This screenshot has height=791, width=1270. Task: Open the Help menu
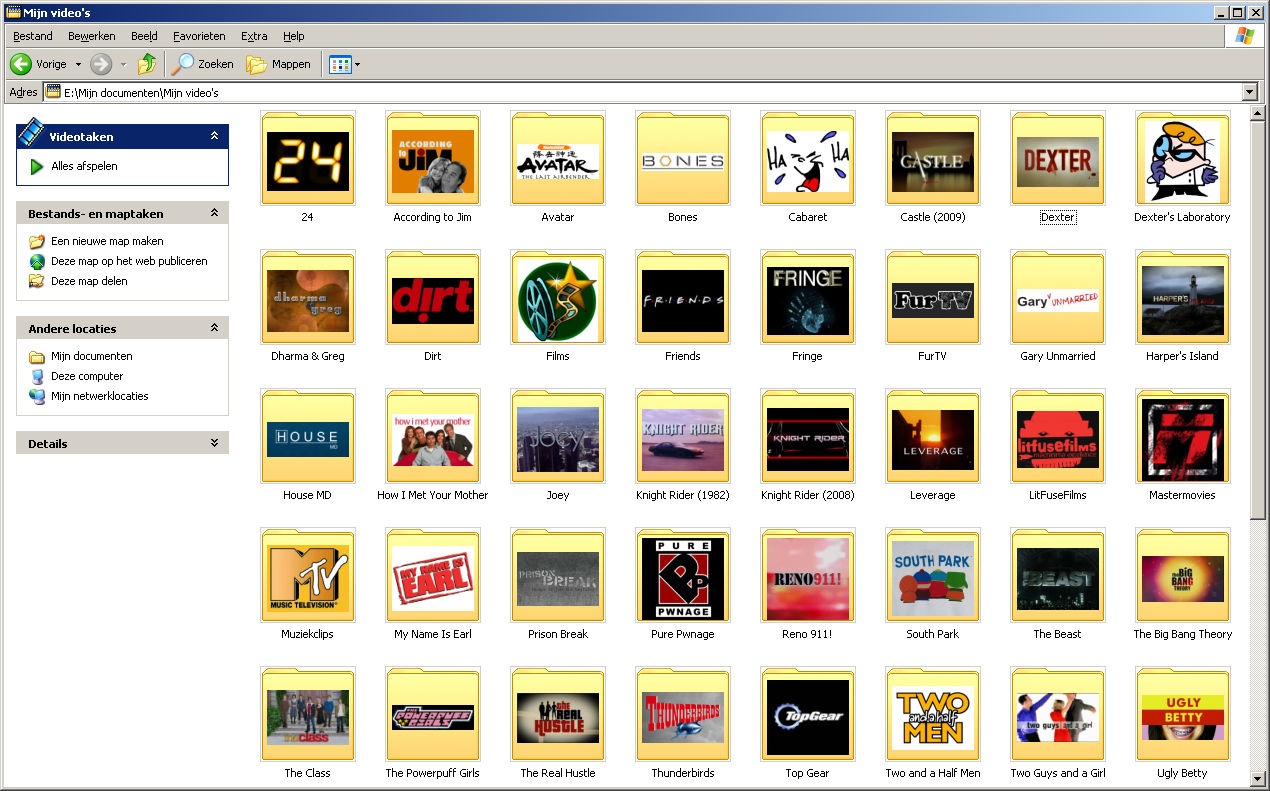(293, 36)
